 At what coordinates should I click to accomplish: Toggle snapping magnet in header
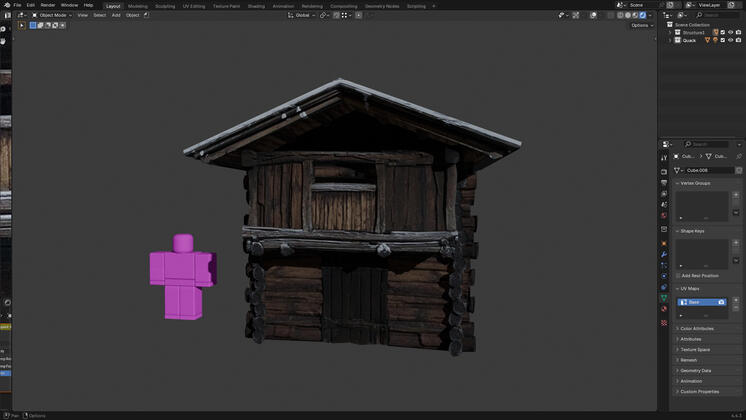tap(336, 15)
